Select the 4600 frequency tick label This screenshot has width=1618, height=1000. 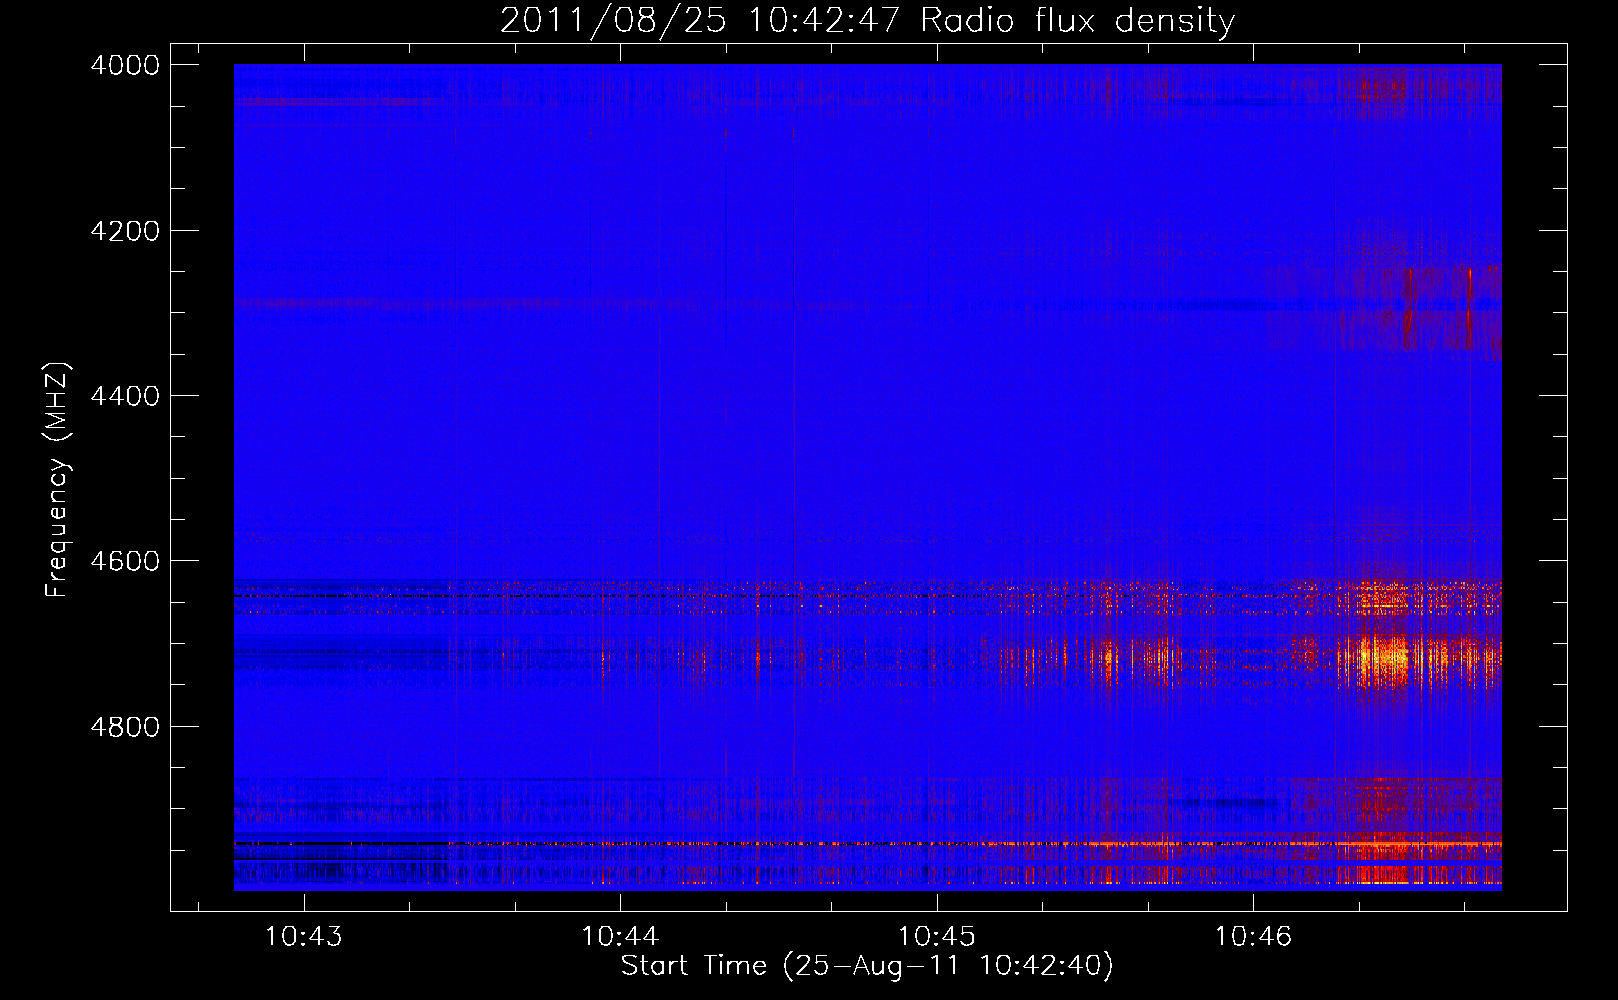(125, 561)
